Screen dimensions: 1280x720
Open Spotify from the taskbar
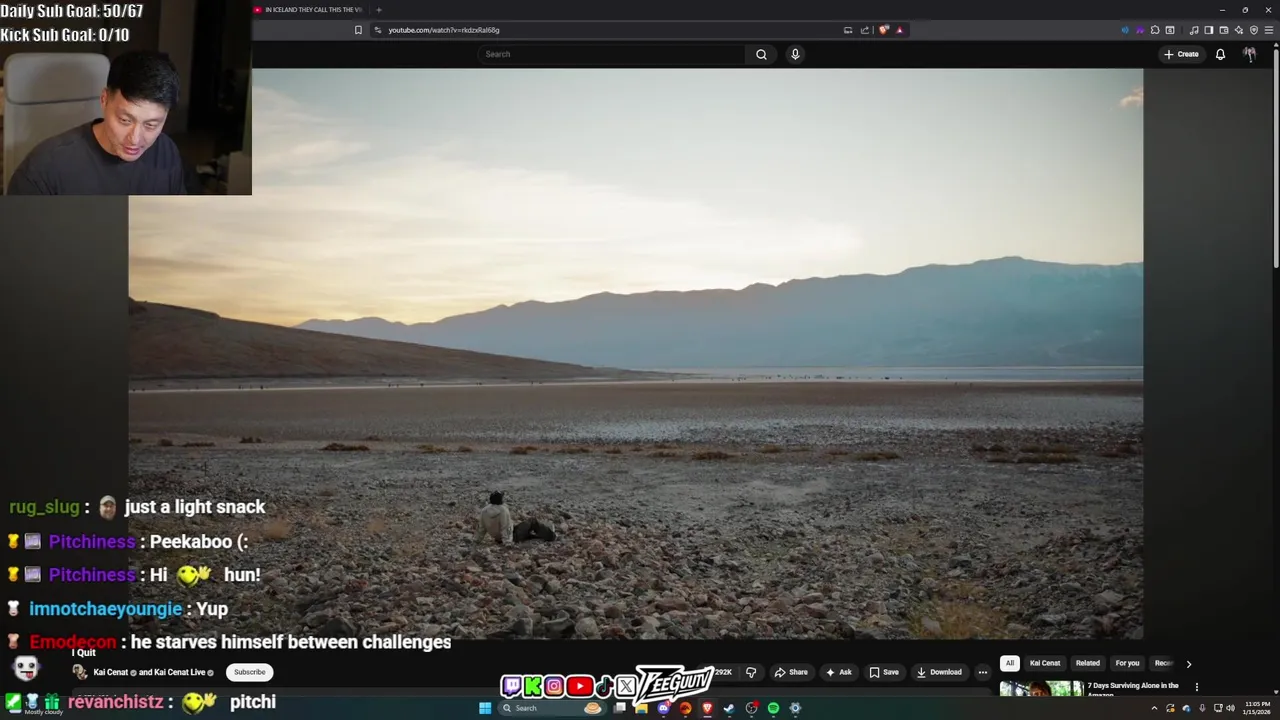[x=773, y=708]
